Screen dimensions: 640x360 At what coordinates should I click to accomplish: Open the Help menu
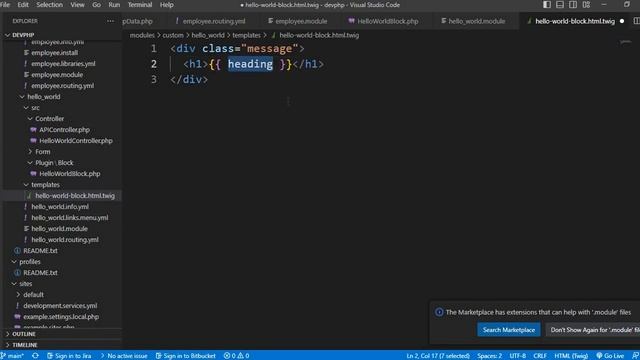point(167,5)
